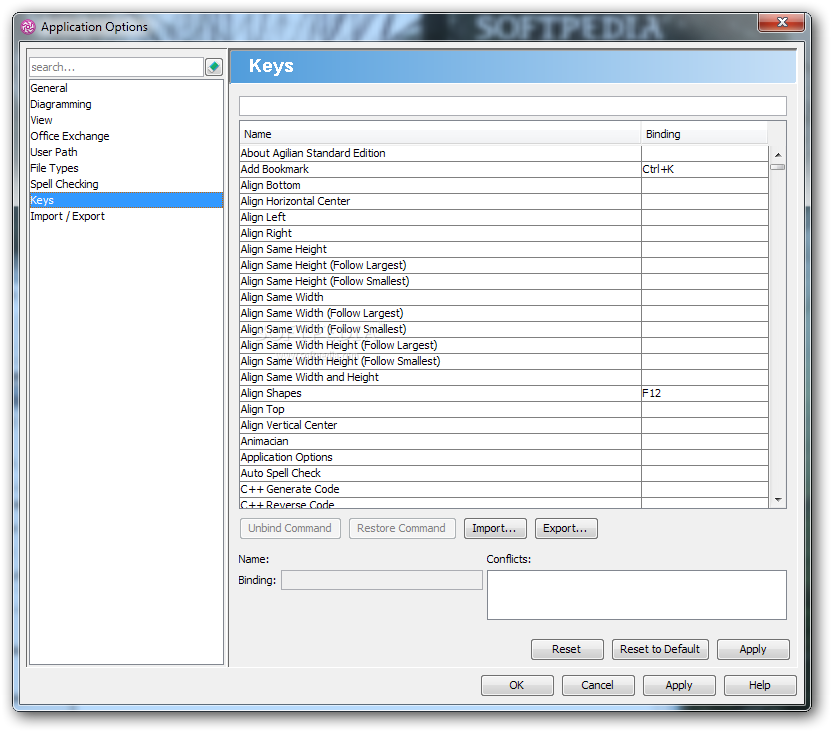This screenshot has height=732, width=832.
Task: Select the scrollbar thumb of the key list
Action: click(x=778, y=167)
